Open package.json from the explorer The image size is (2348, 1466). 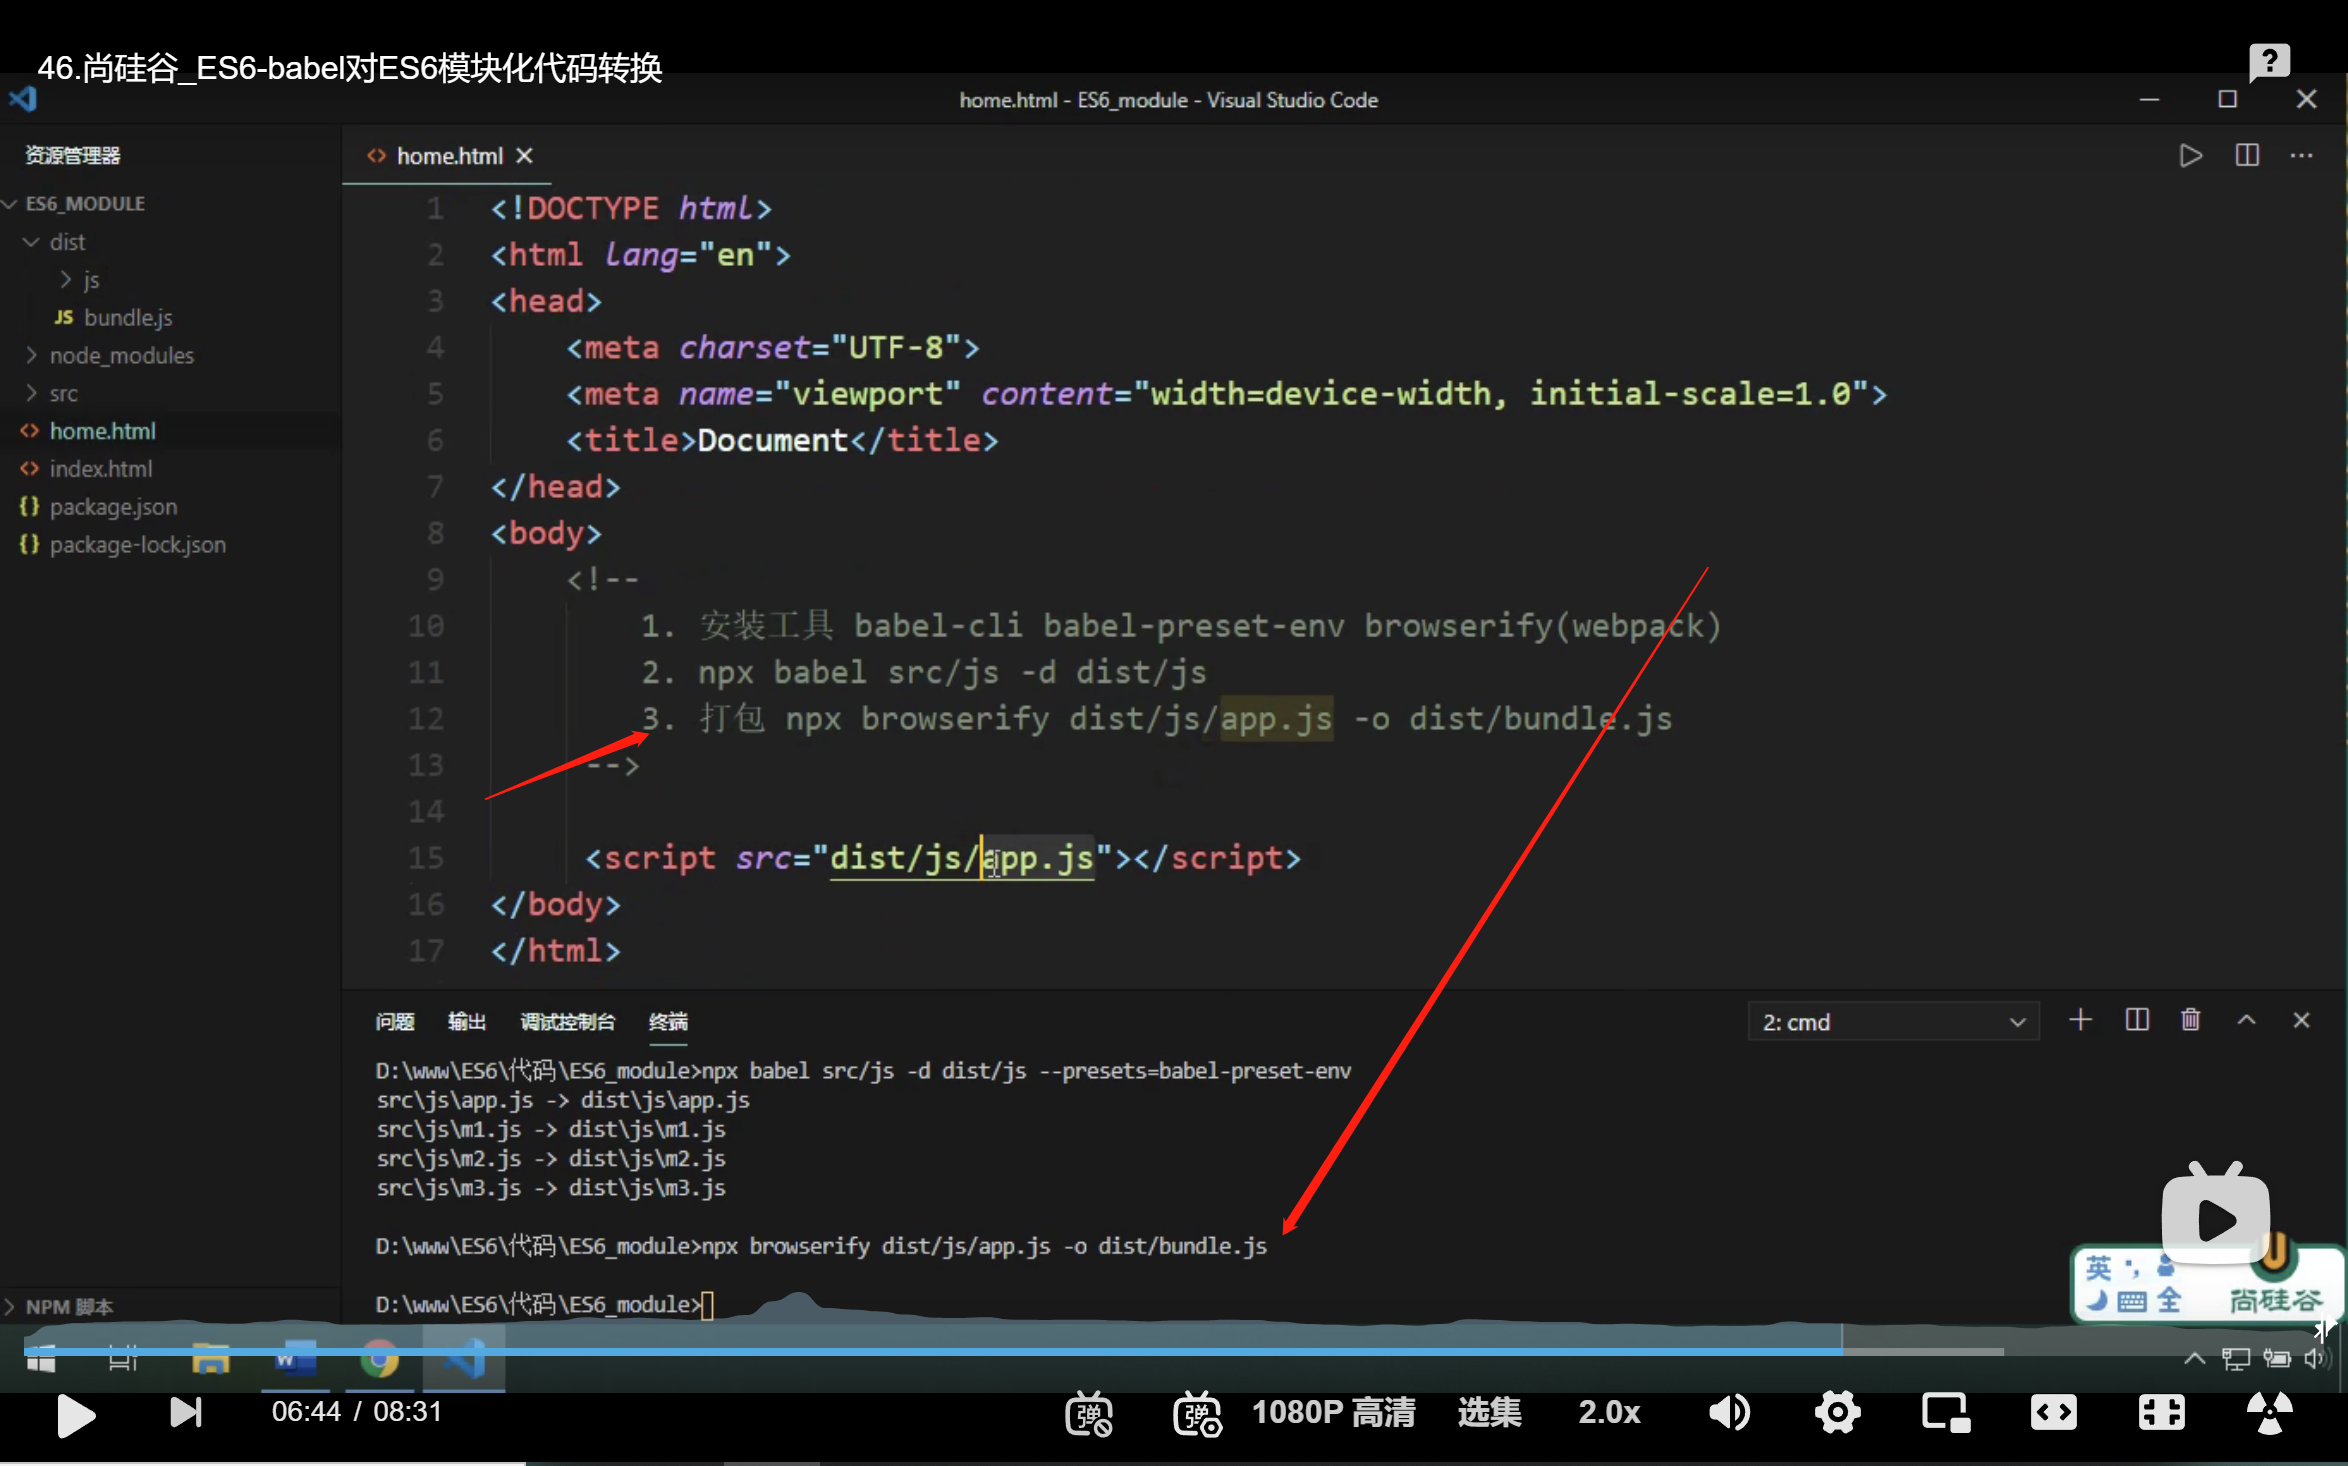pyautogui.click(x=113, y=507)
